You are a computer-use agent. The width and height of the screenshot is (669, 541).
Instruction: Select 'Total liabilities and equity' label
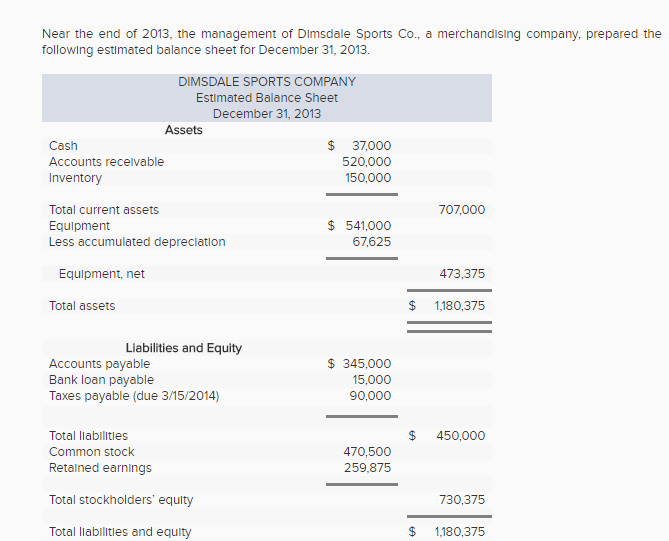pyautogui.click(x=120, y=532)
